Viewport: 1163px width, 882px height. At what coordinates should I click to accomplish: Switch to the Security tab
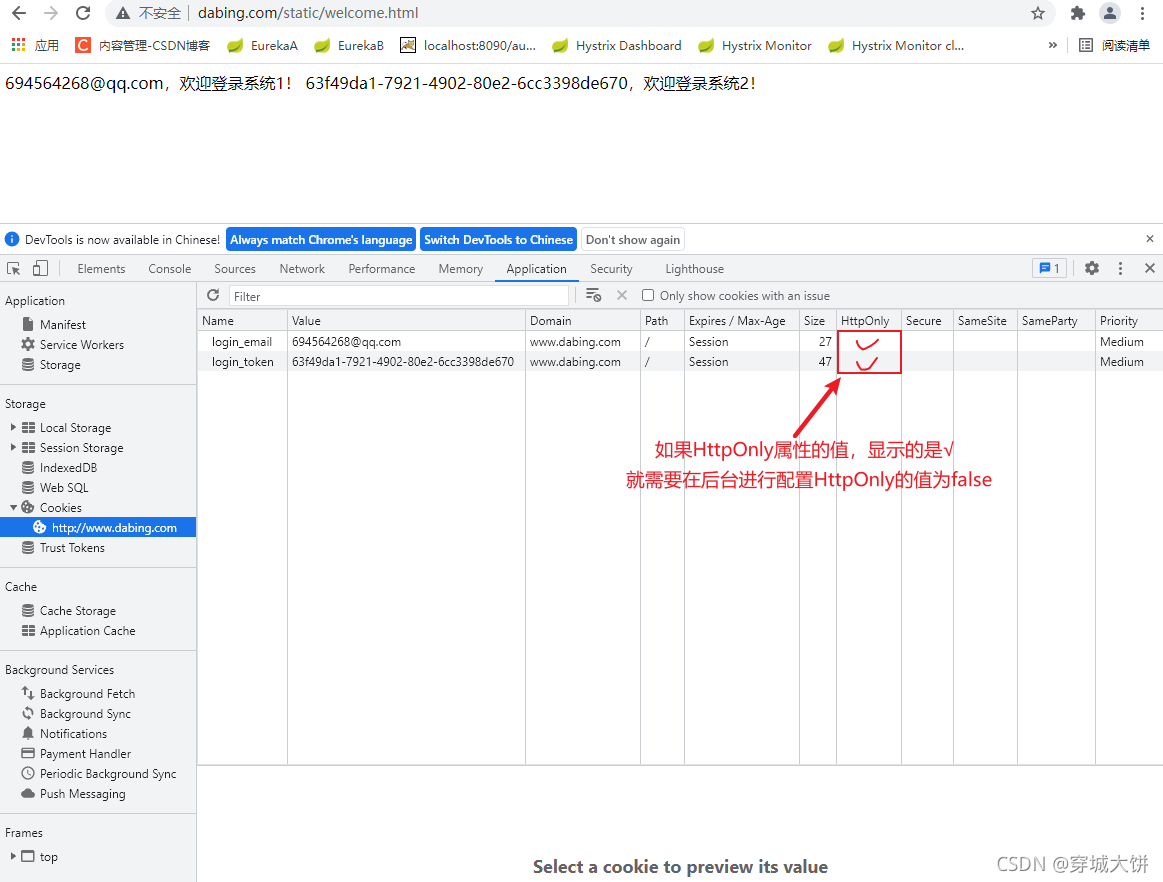tap(611, 269)
